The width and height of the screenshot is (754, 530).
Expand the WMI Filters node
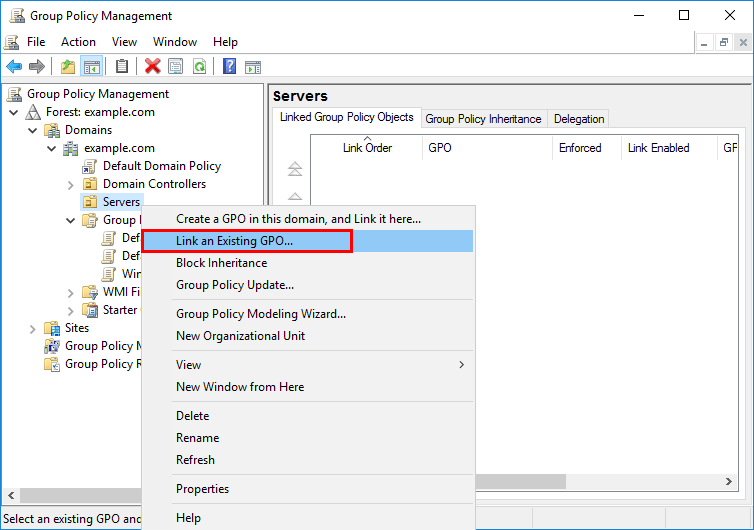(x=71, y=293)
